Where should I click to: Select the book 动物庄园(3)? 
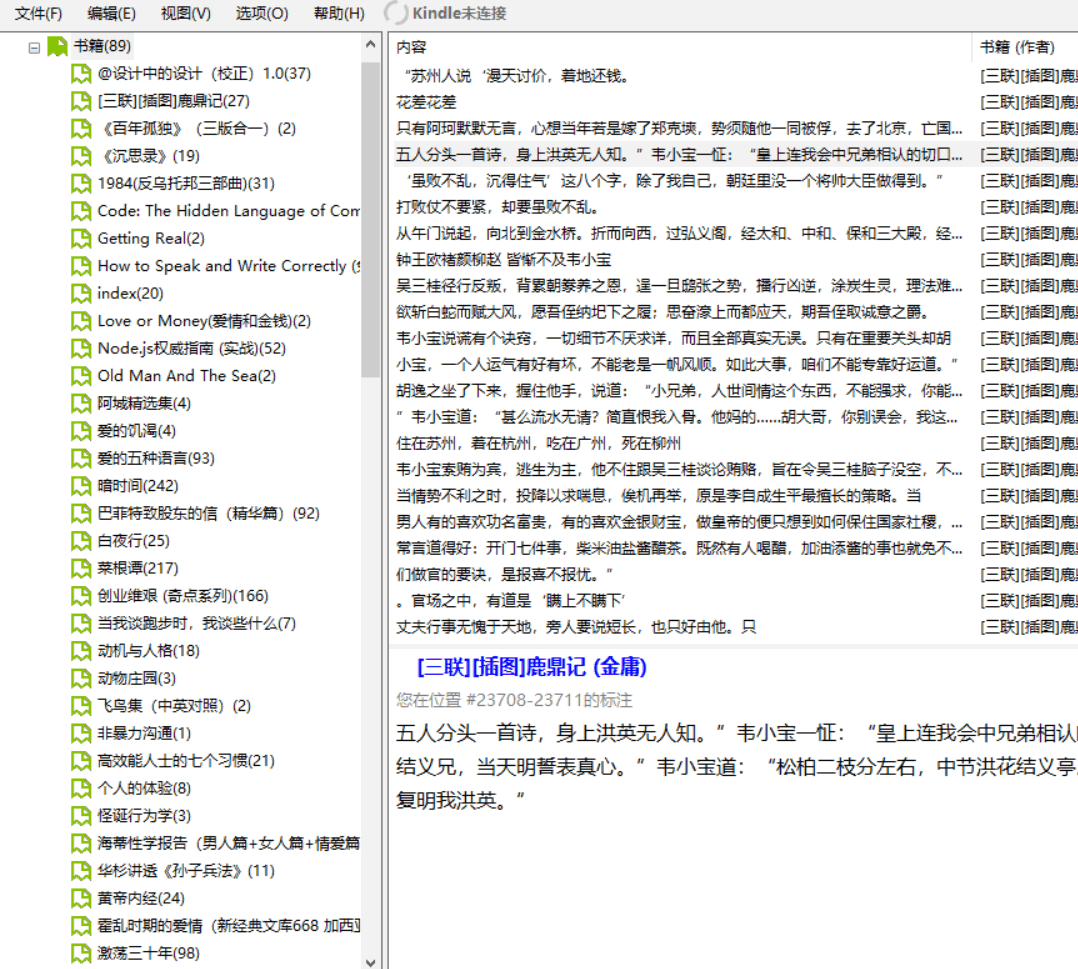[x=136, y=678]
